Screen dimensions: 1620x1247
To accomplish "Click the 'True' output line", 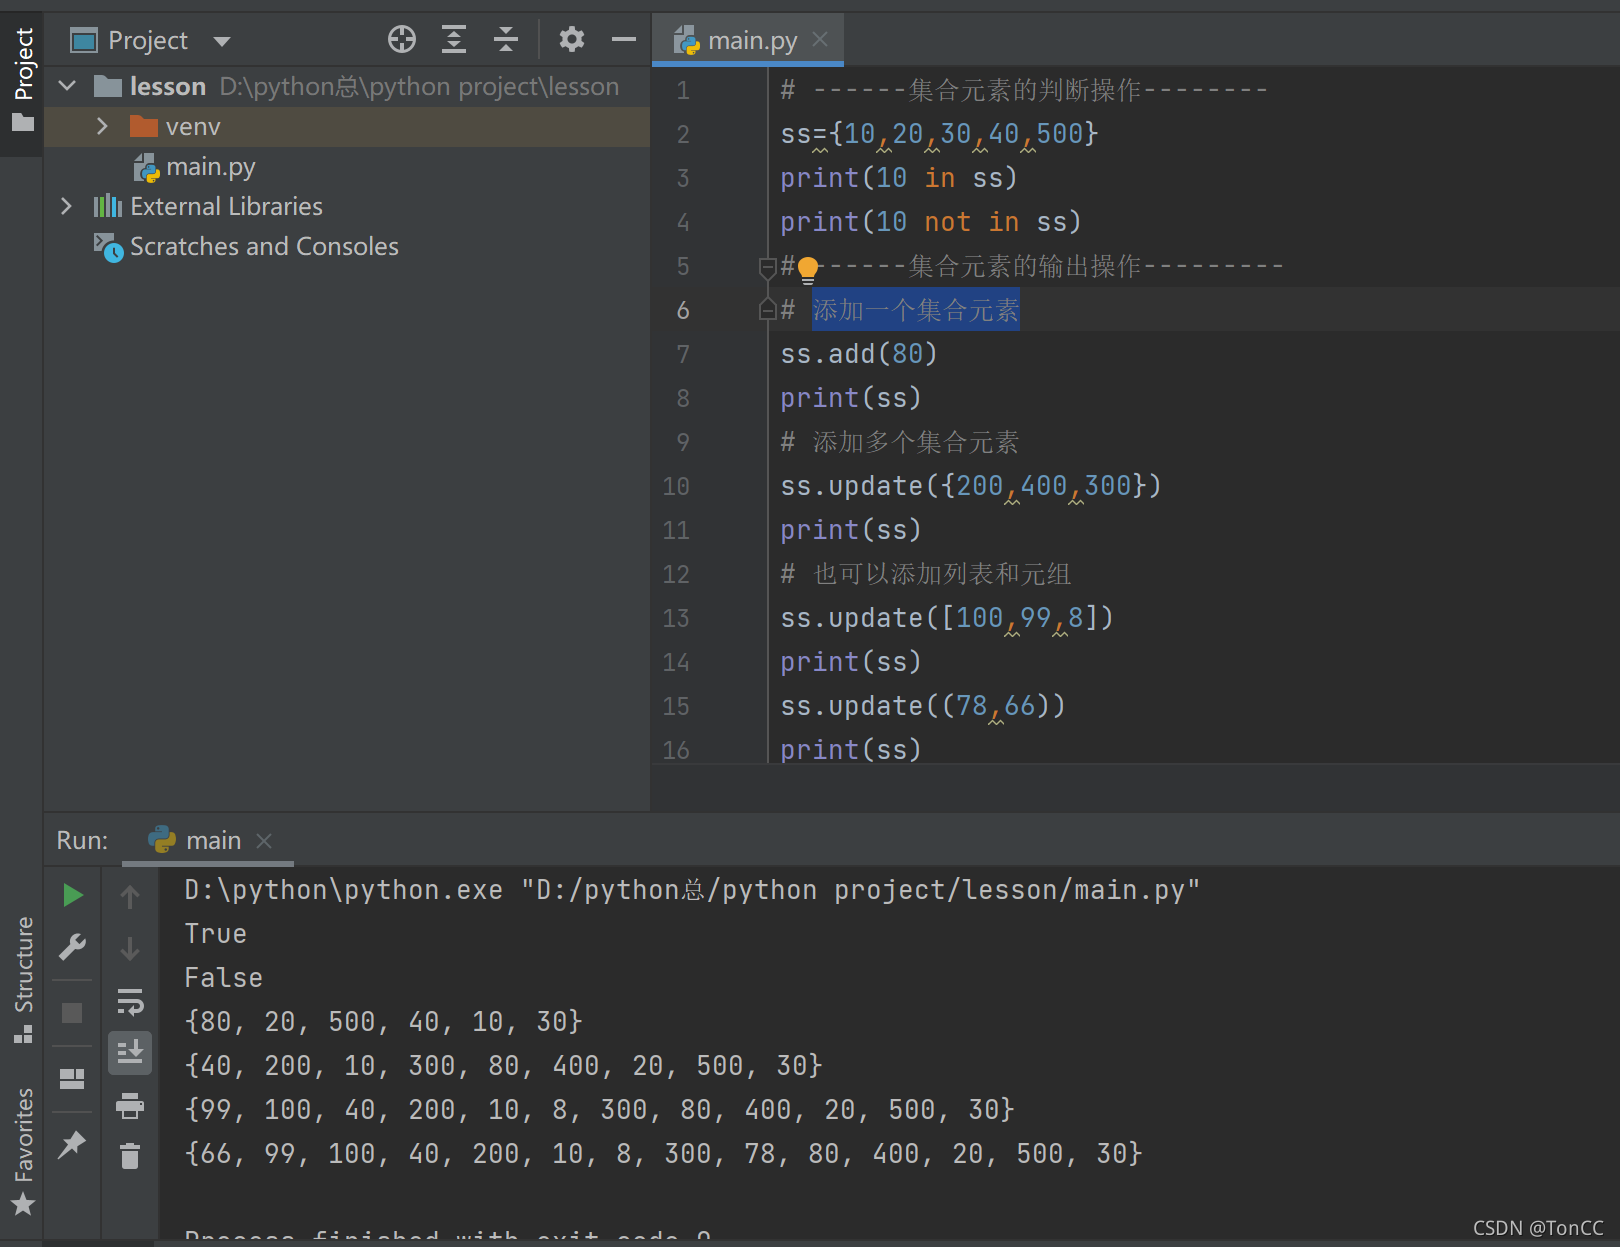I will point(216,934).
